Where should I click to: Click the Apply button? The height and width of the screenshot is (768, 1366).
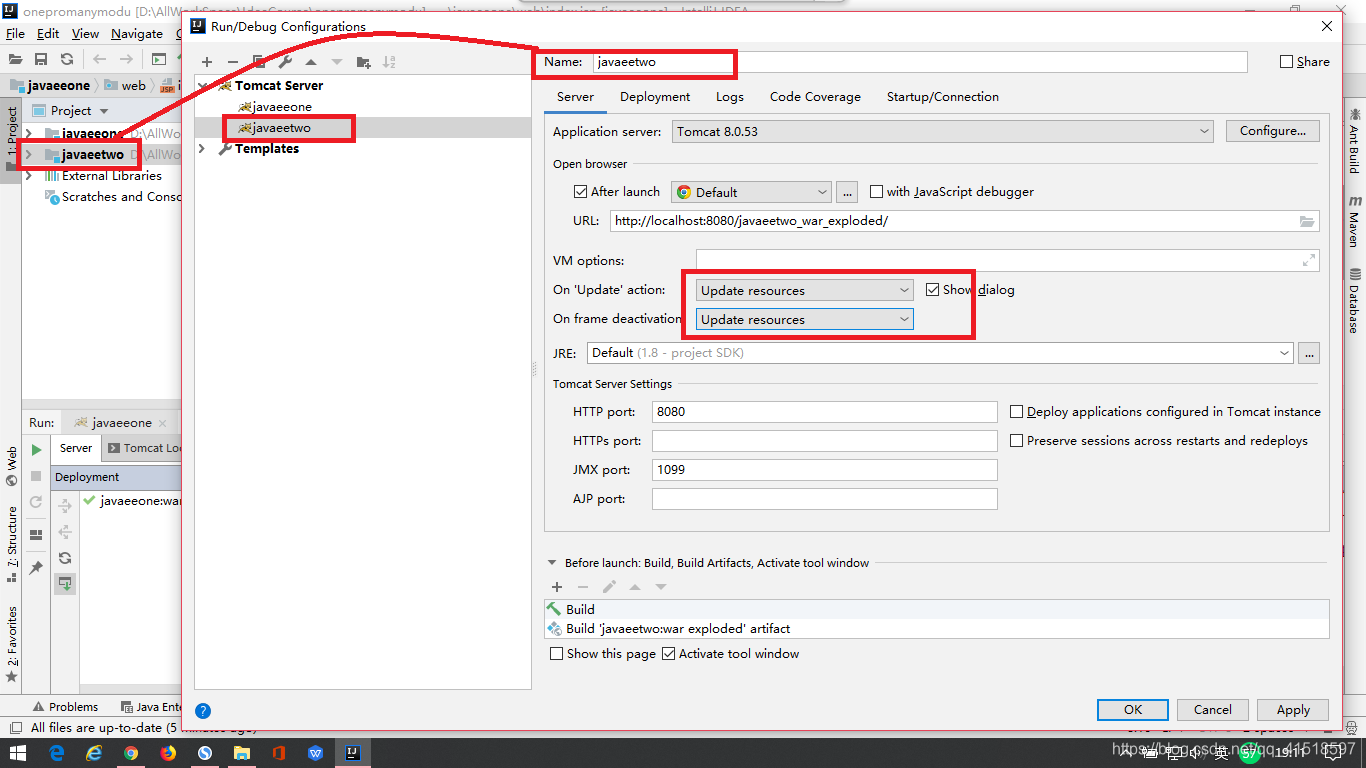pyautogui.click(x=1293, y=710)
